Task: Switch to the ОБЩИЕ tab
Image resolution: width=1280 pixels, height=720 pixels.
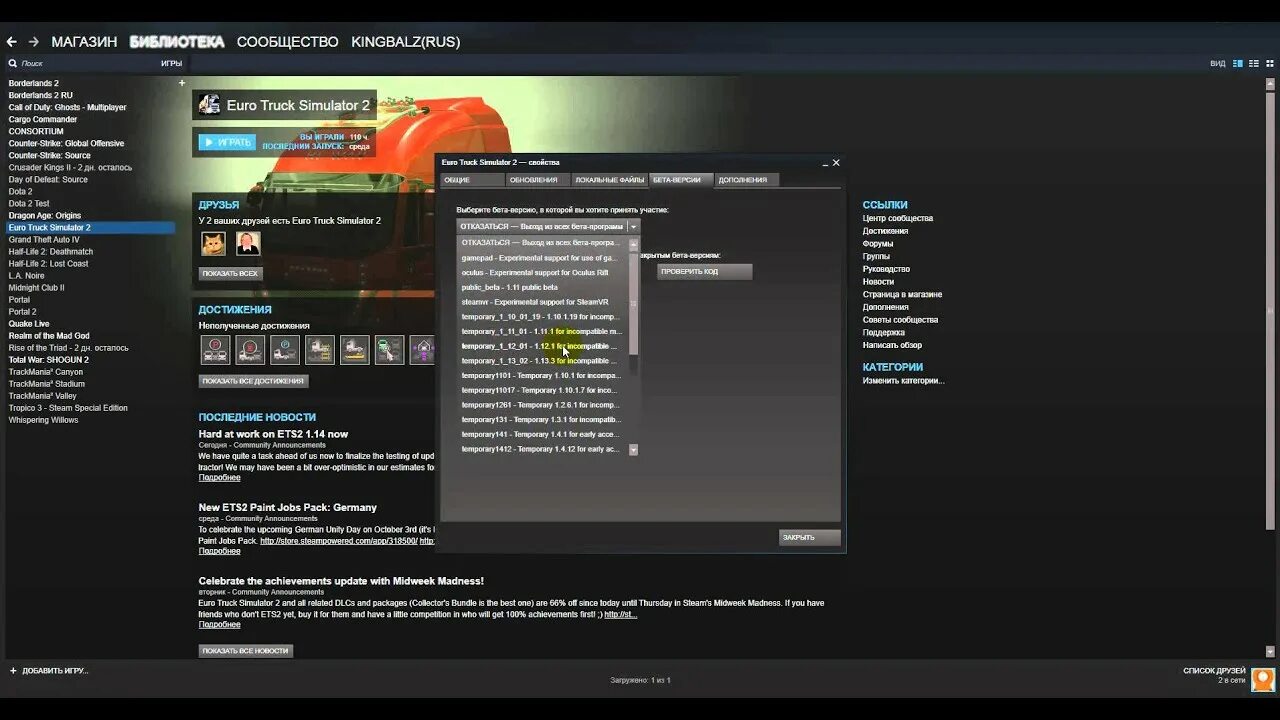Action: [472, 180]
